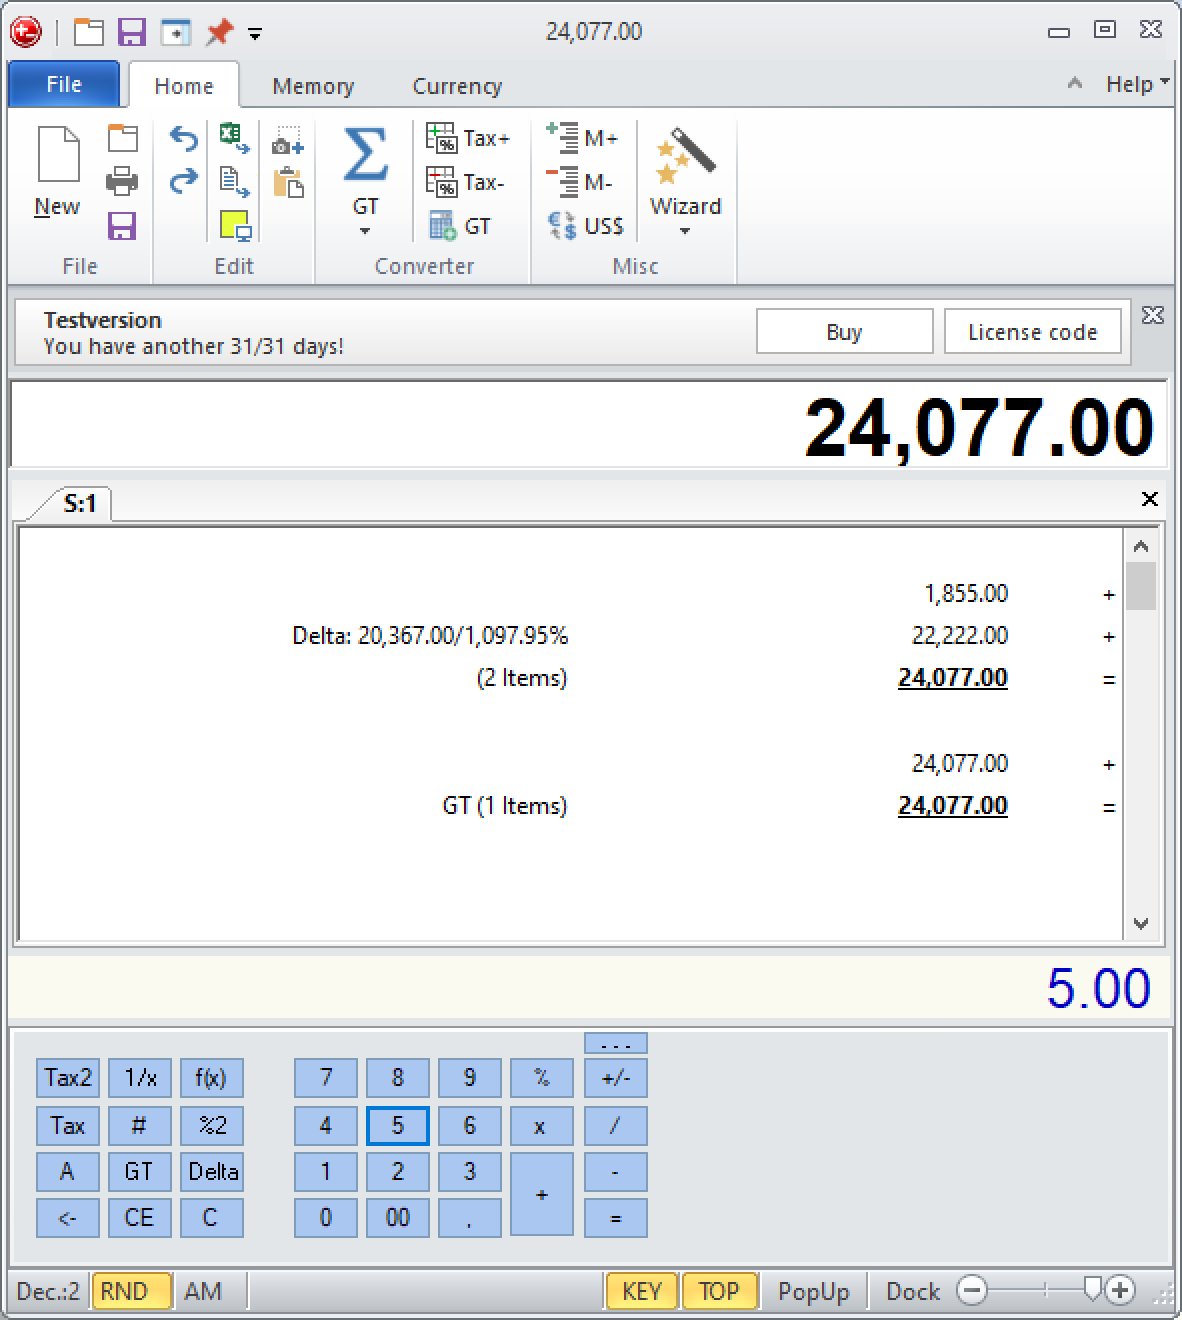The height and width of the screenshot is (1320, 1182).
Task: Click the New document icon
Action: point(58,155)
